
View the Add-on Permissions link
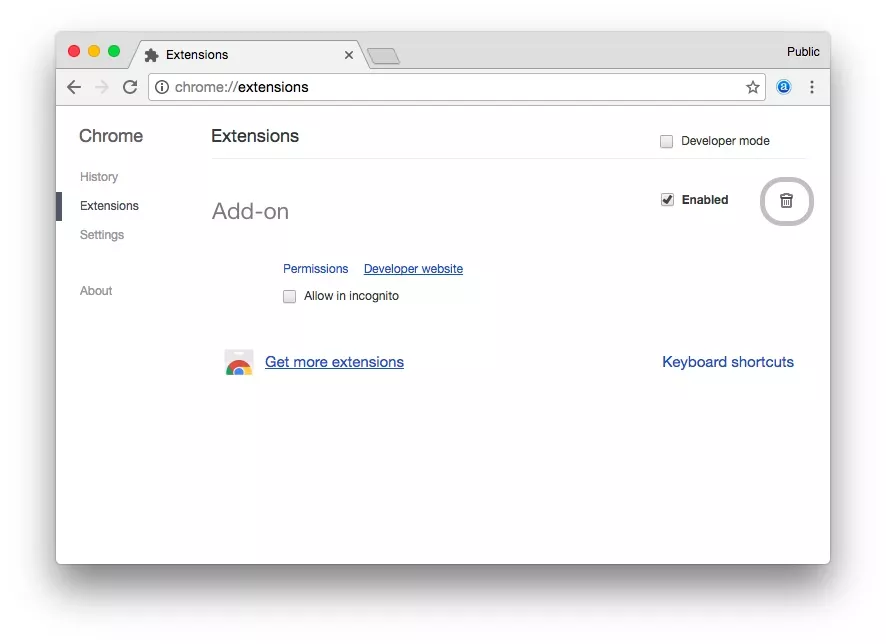click(x=315, y=269)
